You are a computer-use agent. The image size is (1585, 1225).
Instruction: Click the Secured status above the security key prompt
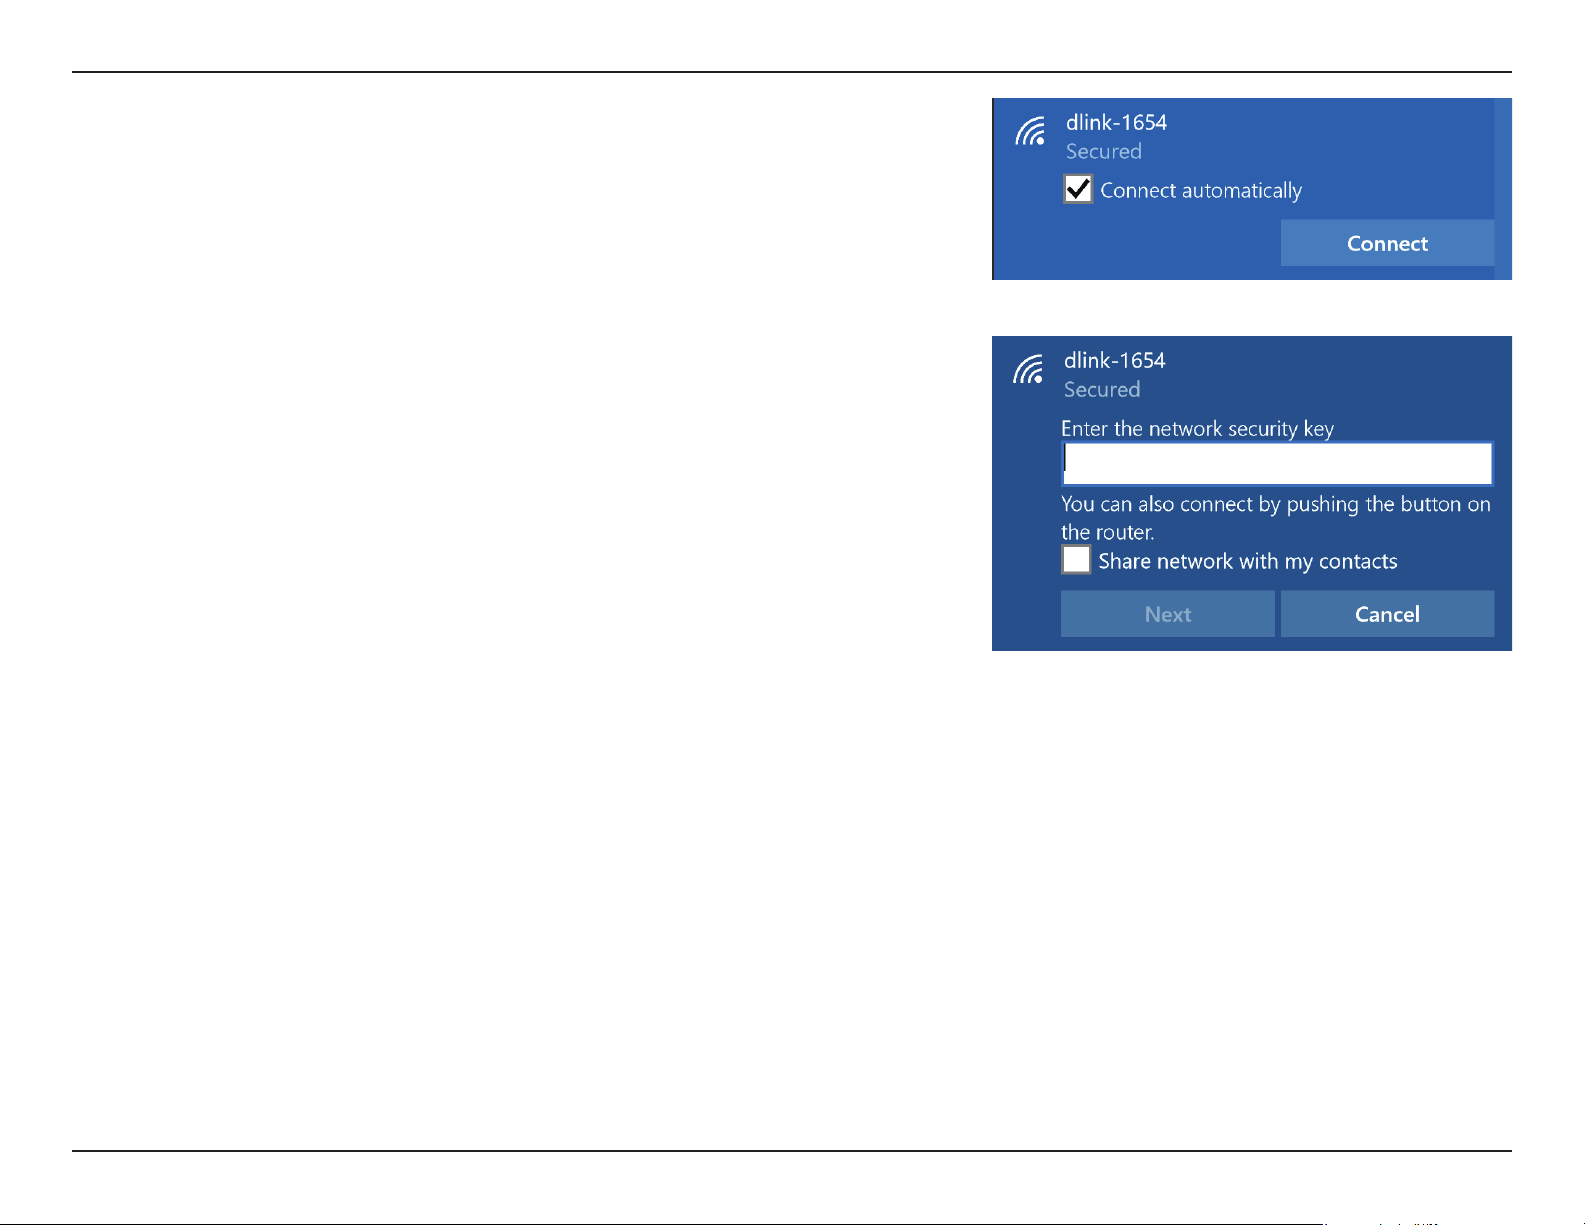tap(1101, 390)
